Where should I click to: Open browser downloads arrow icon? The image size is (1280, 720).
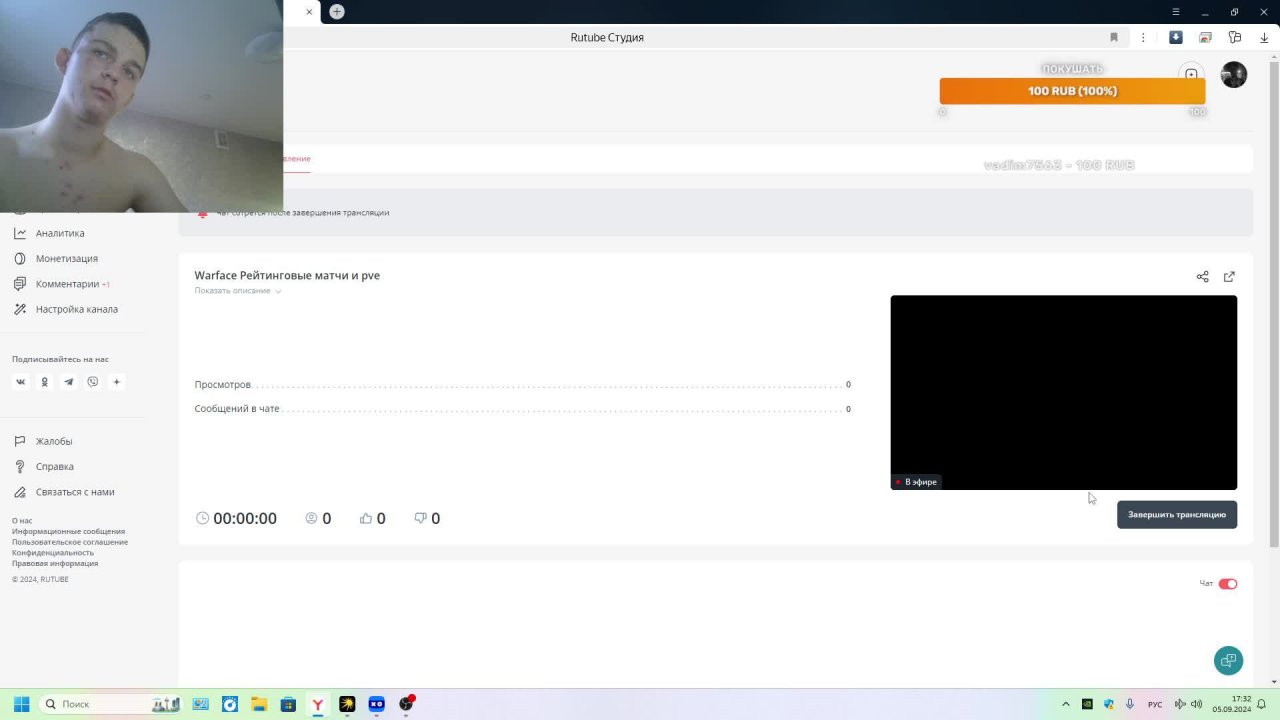point(1264,37)
